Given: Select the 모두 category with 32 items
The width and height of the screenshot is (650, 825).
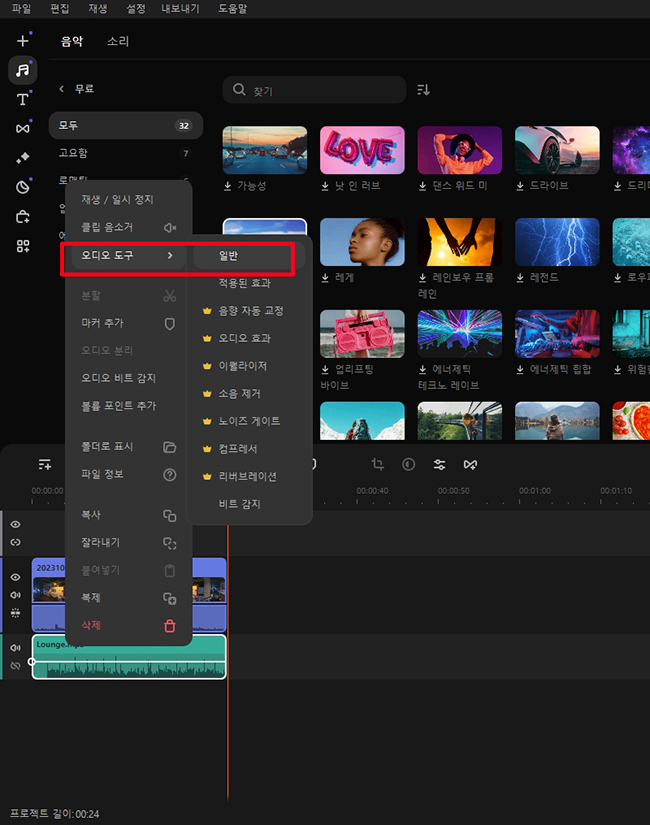Looking at the screenshot, I should (x=126, y=125).
